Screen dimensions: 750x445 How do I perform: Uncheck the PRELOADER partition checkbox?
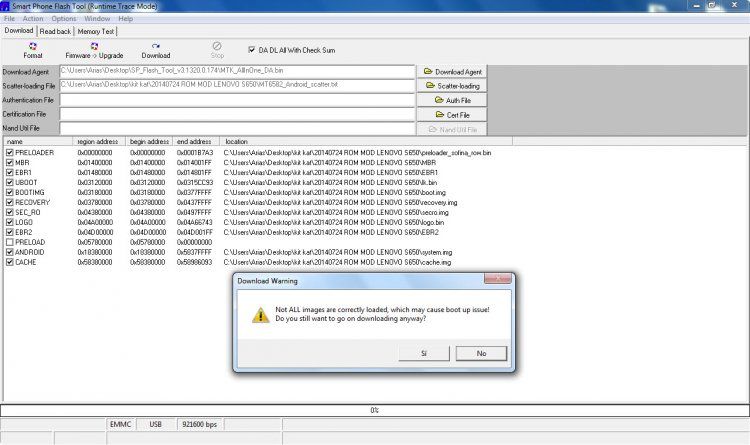[10, 152]
